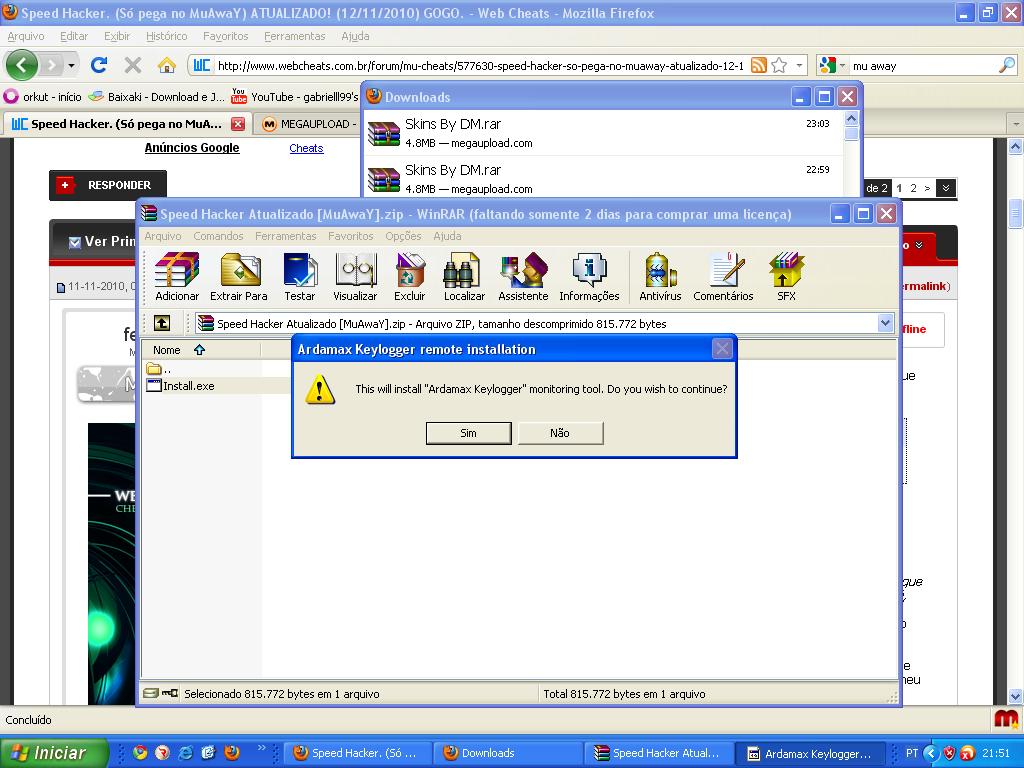
Task: Open the Comandos menu in WinRAR
Action: [x=218, y=236]
